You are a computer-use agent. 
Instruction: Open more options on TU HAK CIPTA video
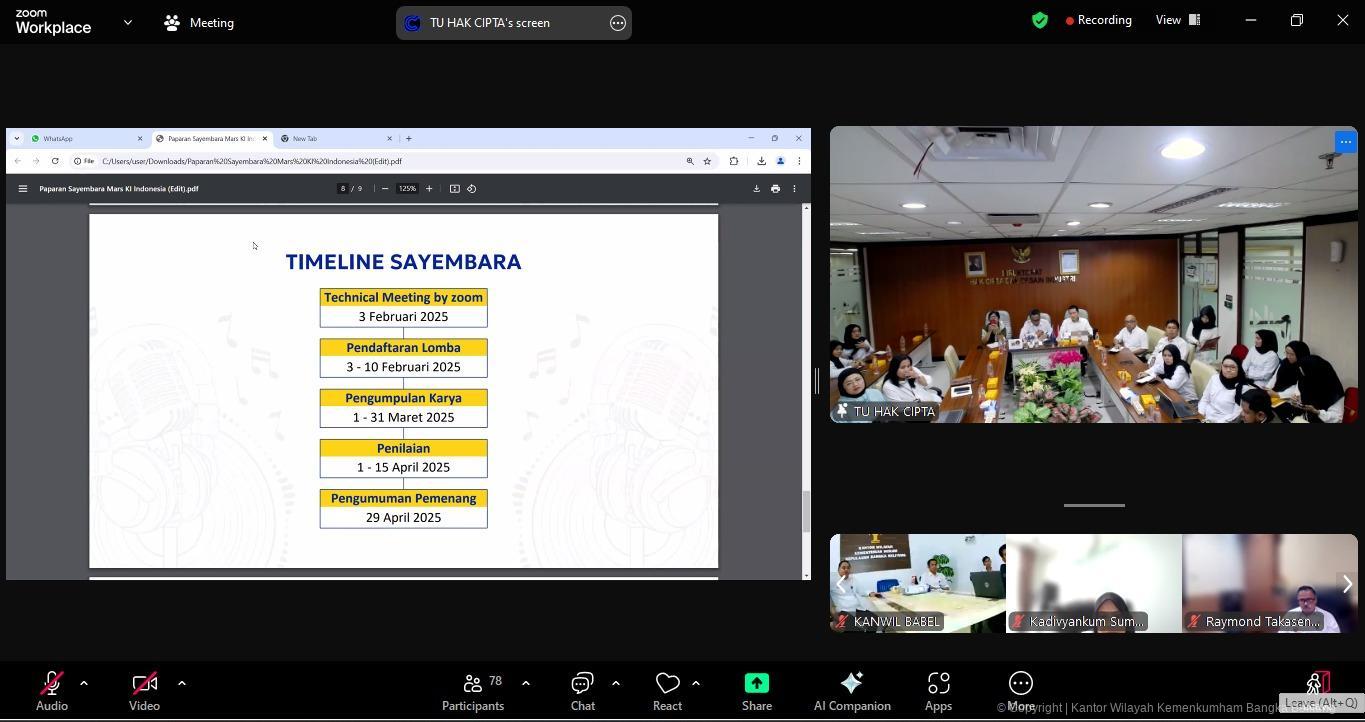[x=1345, y=142]
